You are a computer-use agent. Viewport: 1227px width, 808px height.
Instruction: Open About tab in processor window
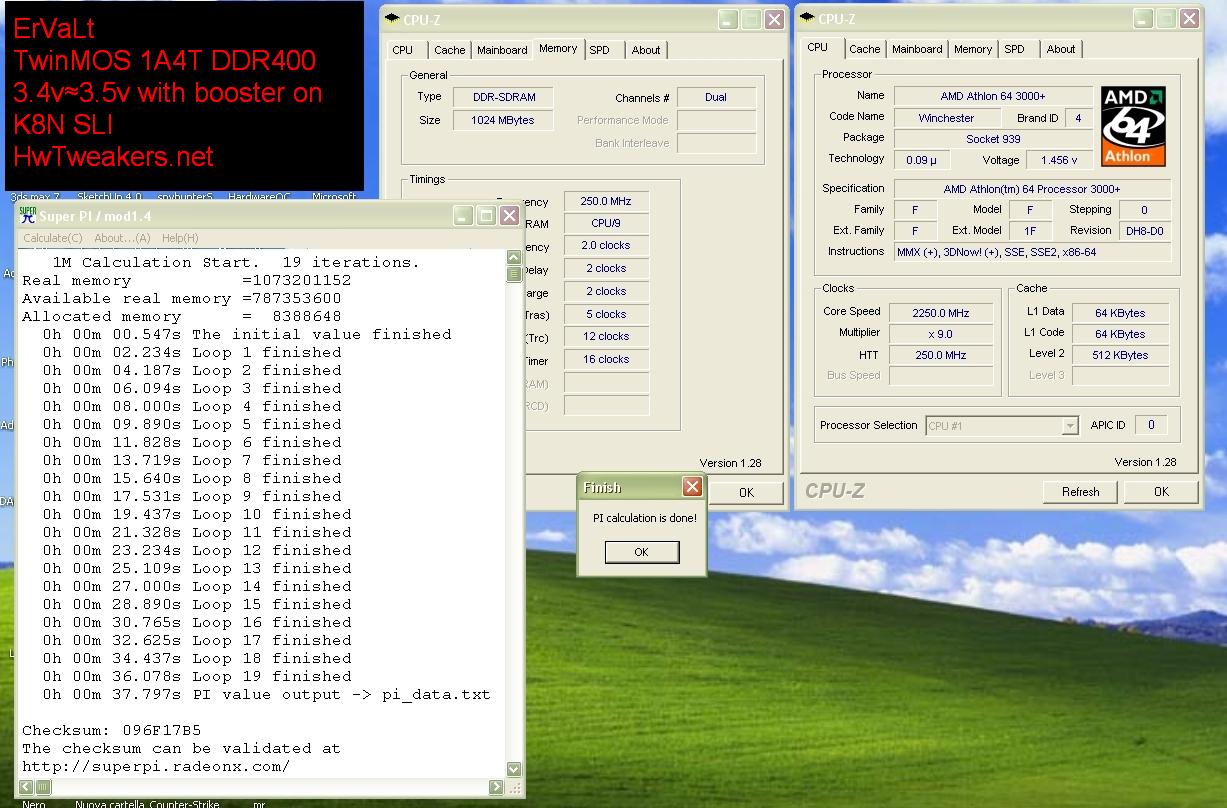pyautogui.click(x=1061, y=49)
